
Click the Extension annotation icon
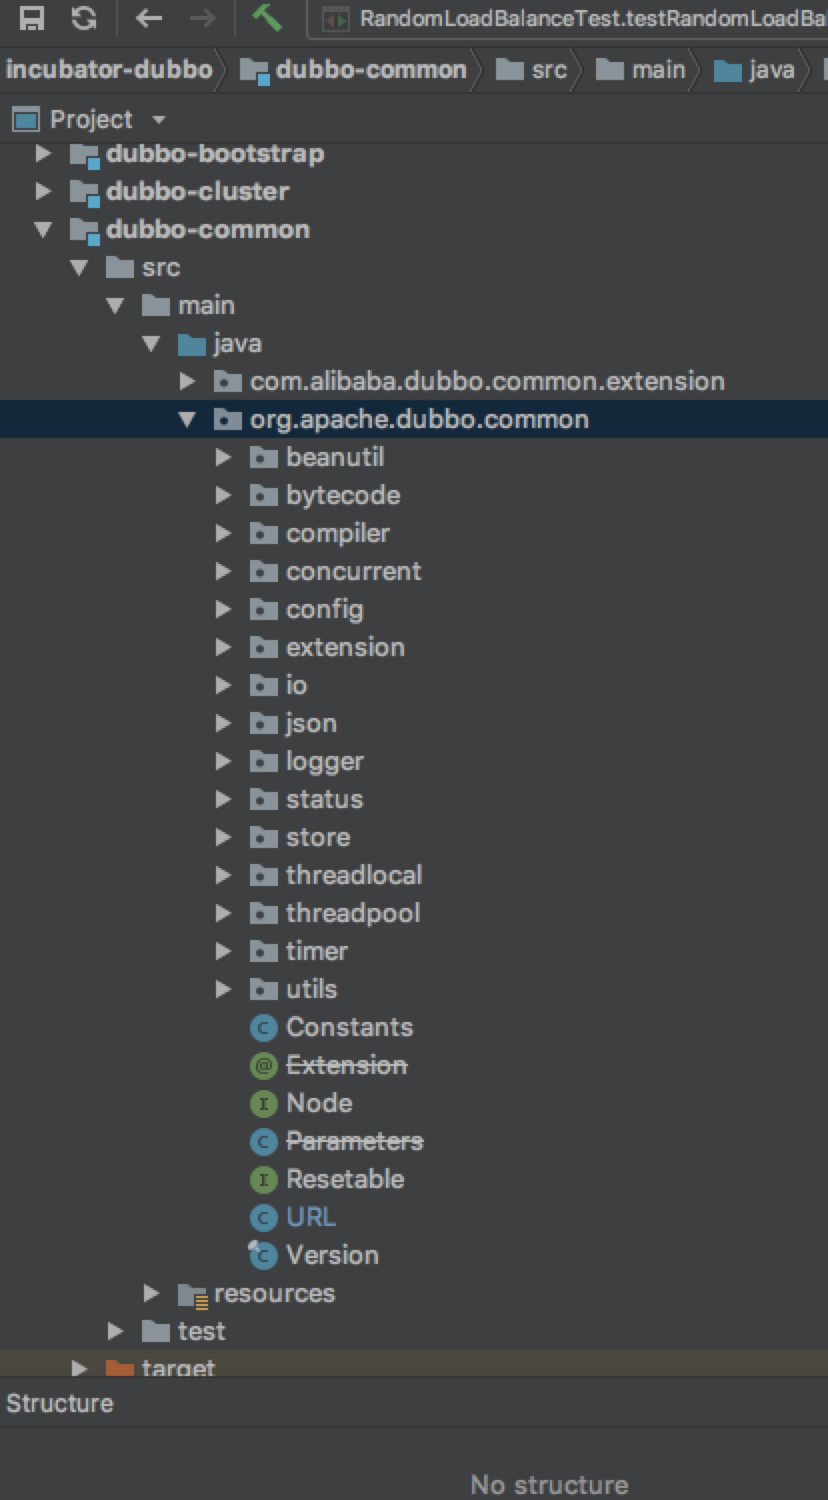(263, 1065)
